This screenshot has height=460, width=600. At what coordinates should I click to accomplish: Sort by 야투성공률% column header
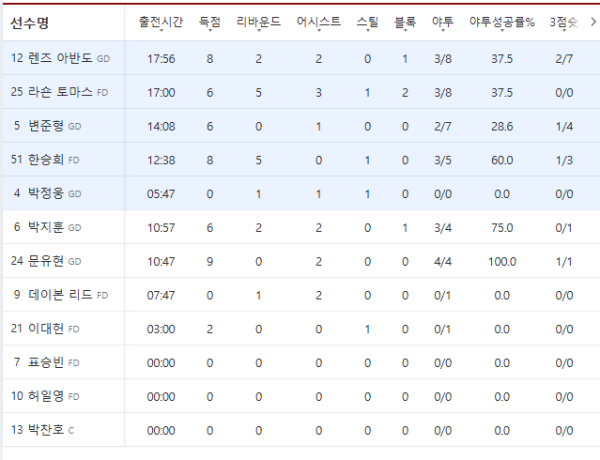[x=502, y=22]
